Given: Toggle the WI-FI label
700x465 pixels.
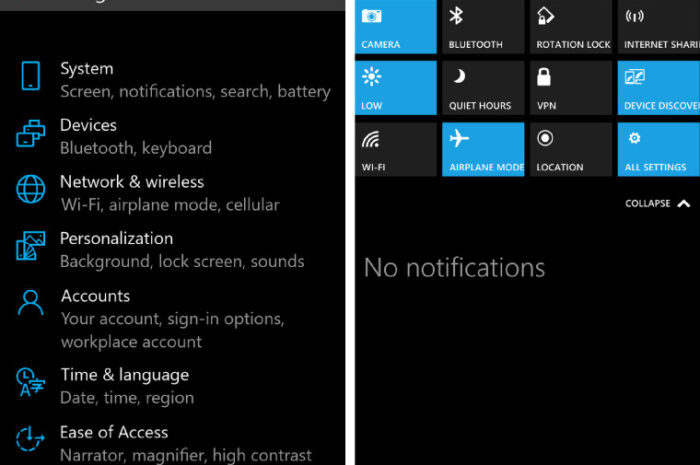Looking at the screenshot, I should click(x=373, y=167).
